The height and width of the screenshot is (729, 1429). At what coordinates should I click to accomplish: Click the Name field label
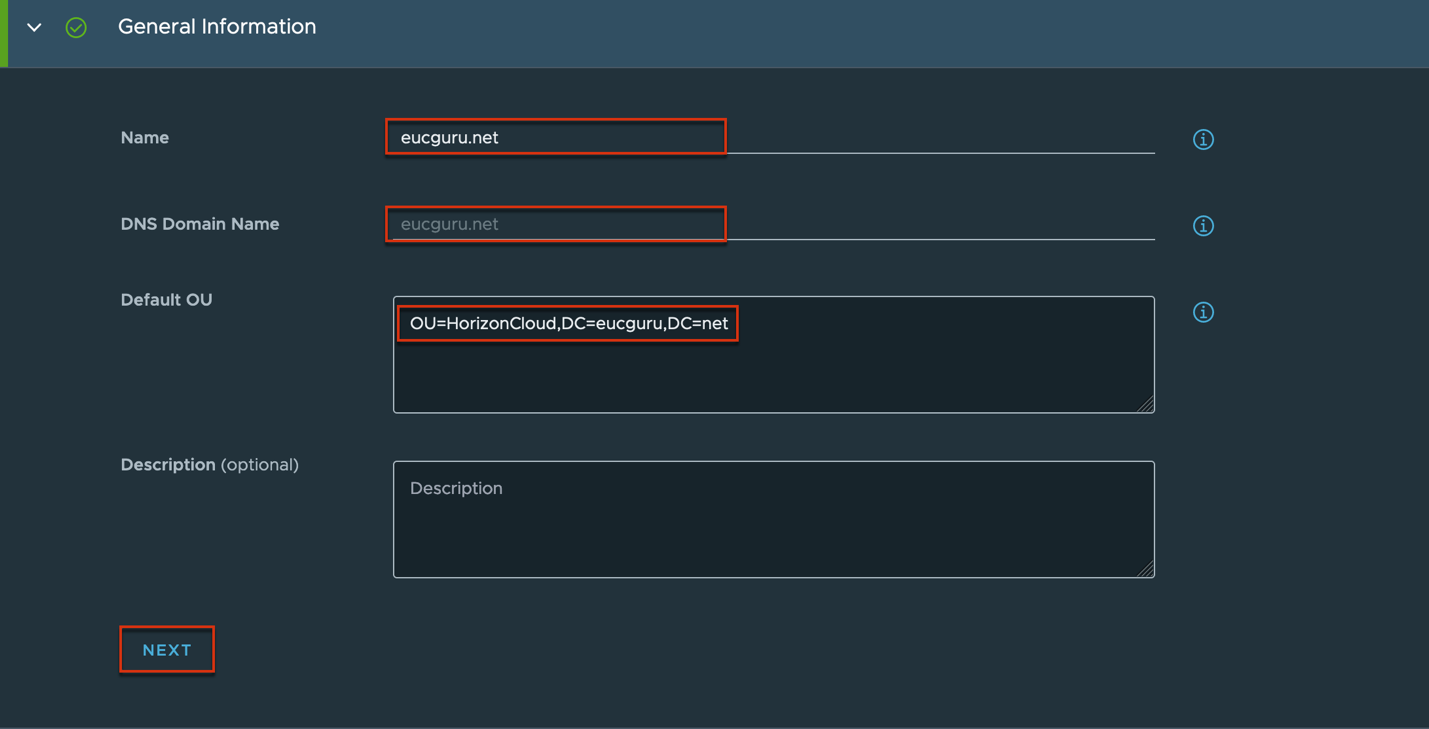(x=145, y=138)
